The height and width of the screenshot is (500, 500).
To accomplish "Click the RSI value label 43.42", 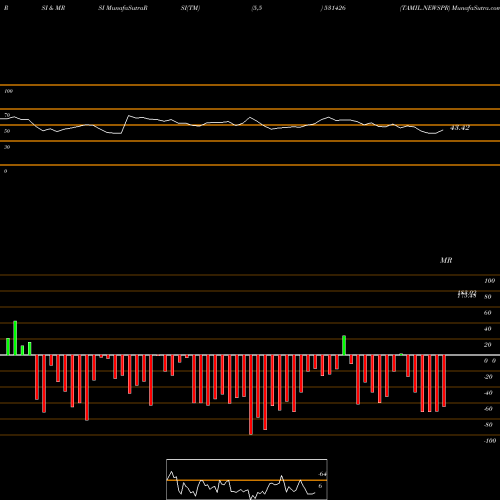I will coord(460,128).
